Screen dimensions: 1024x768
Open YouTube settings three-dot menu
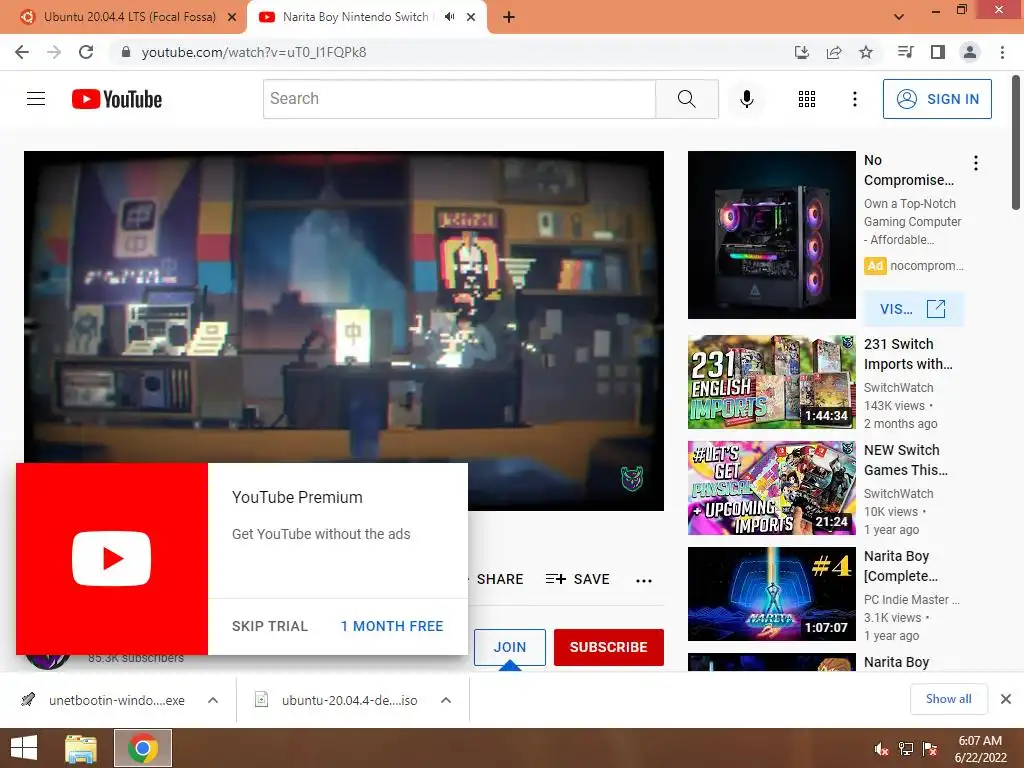click(854, 99)
